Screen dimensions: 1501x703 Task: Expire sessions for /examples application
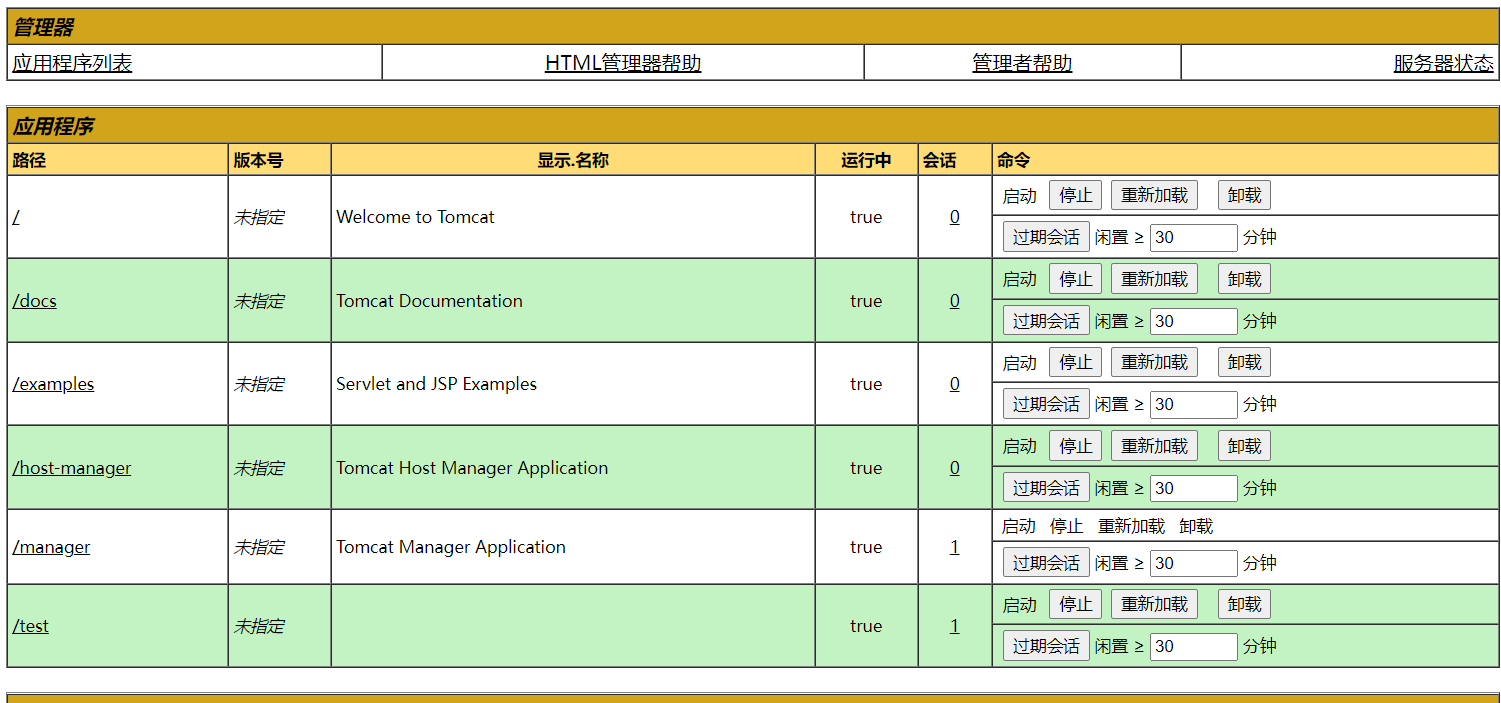[1046, 404]
